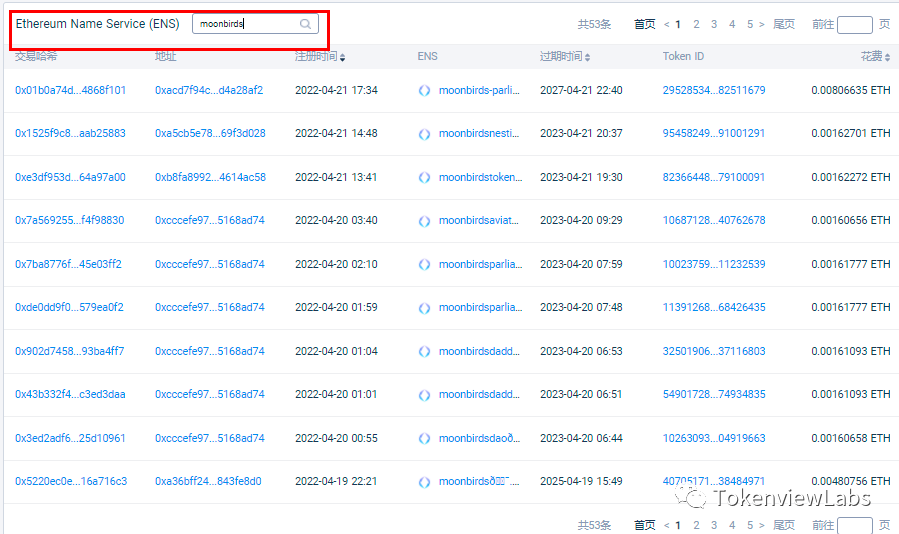Open address 0xacd7f94c...d4a28af2
This screenshot has width=899, height=534.
click(209, 90)
